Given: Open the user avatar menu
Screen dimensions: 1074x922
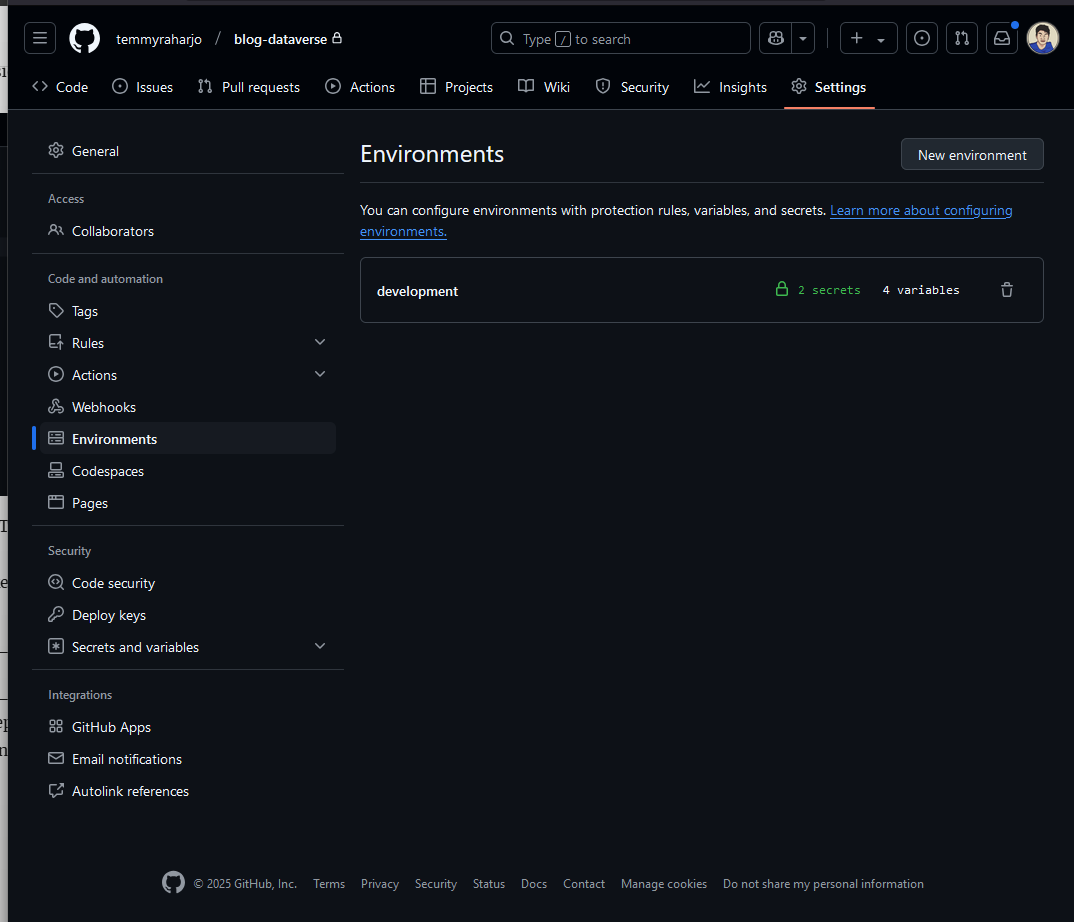Looking at the screenshot, I should click(1042, 38).
